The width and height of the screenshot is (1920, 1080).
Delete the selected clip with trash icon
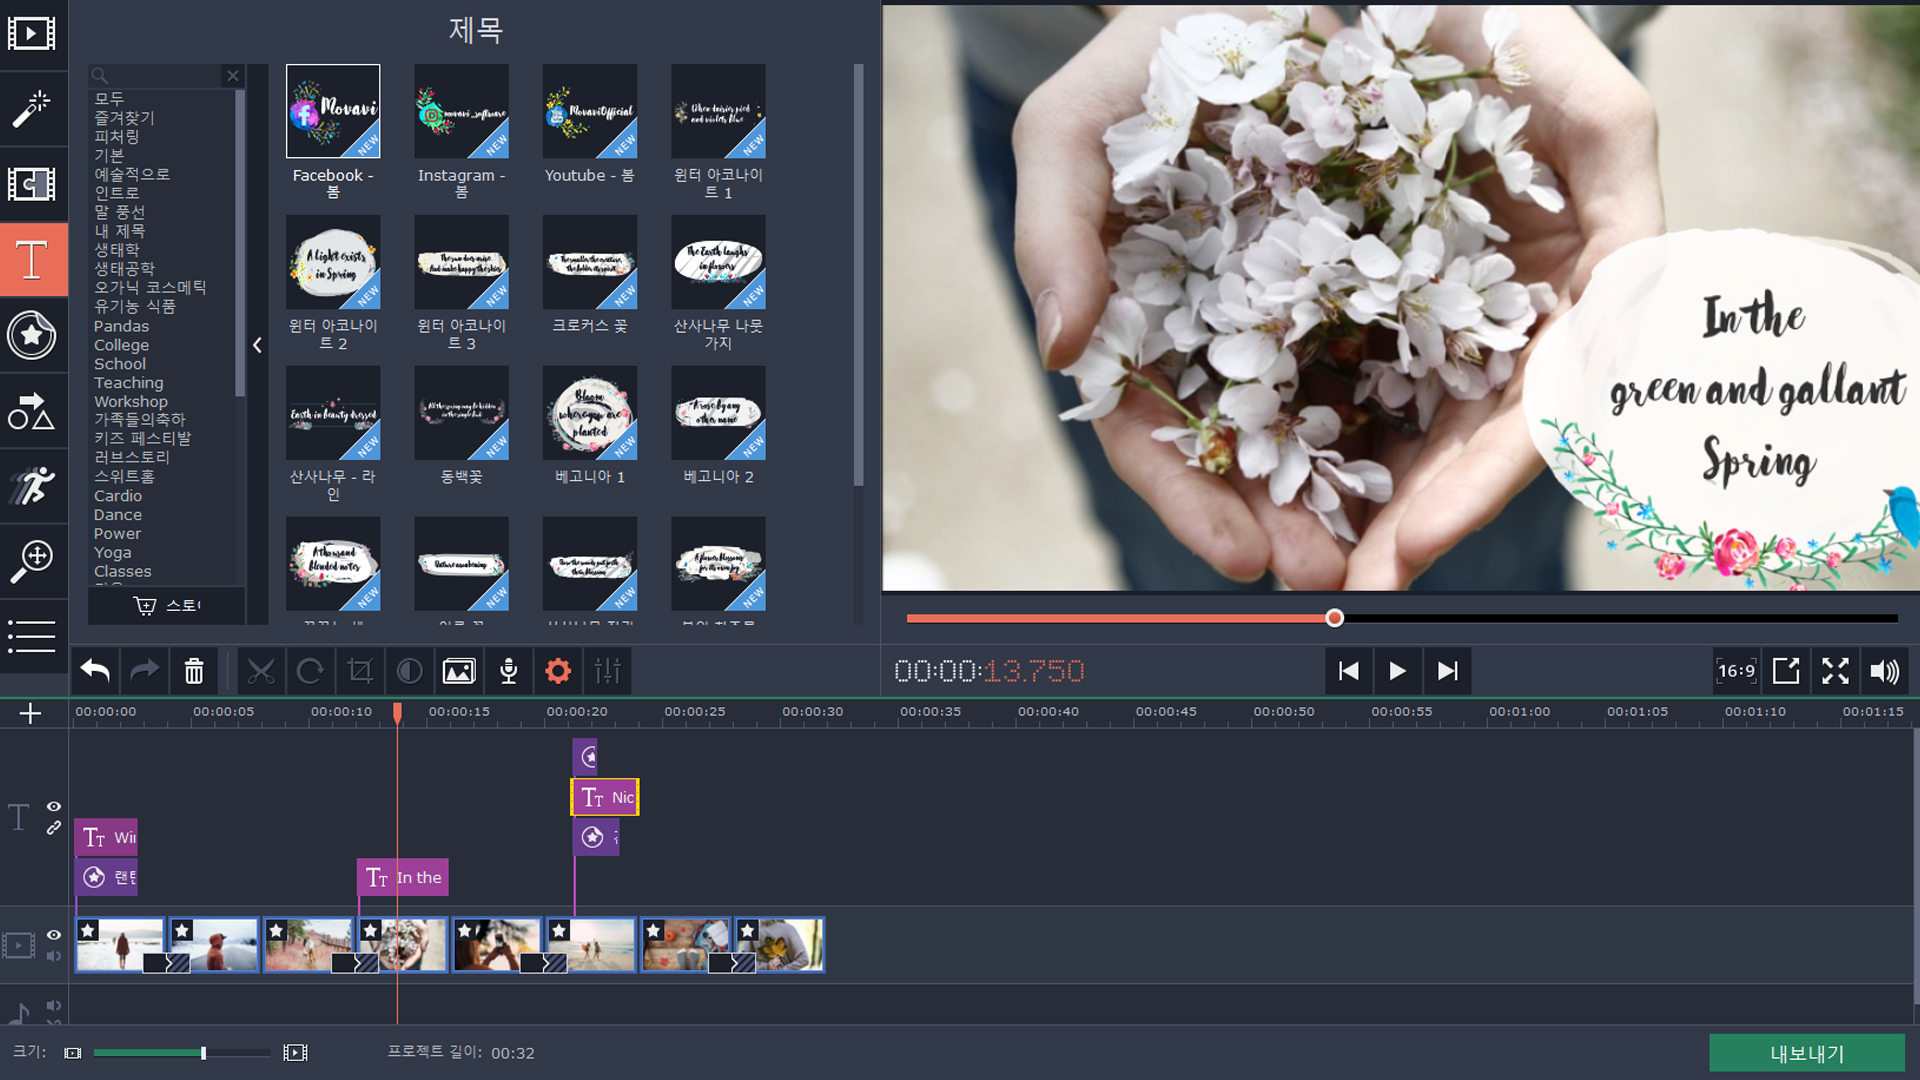tap(194, 671)
